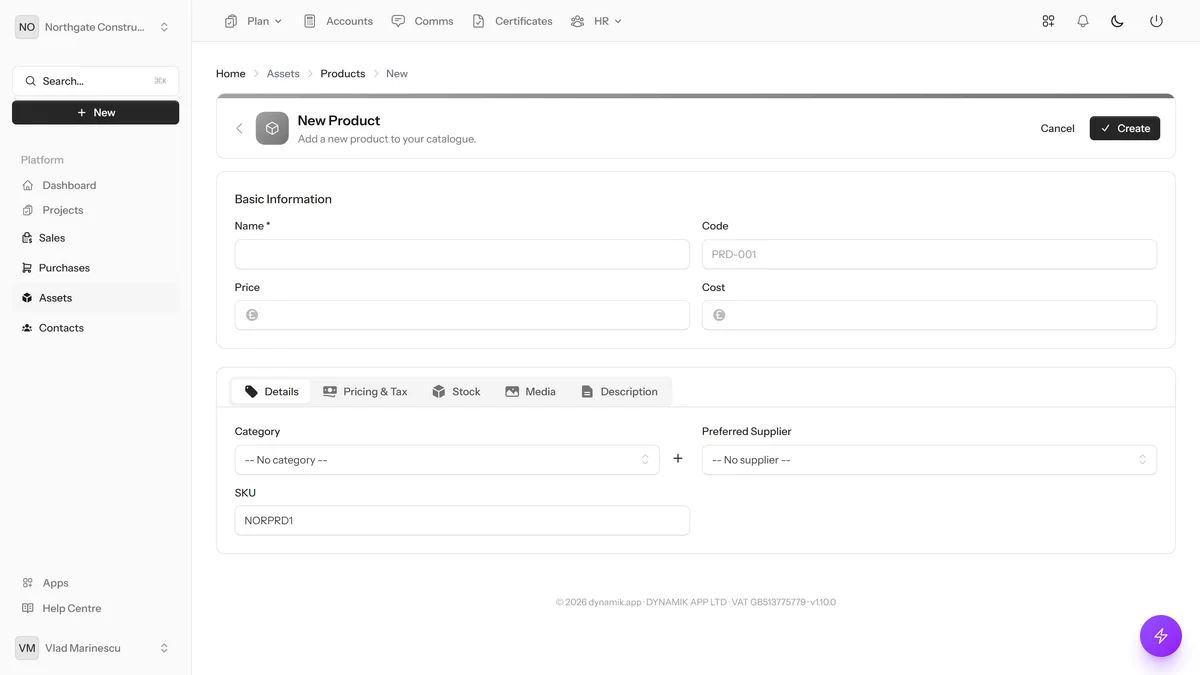Click the back chevron beside New Product

pyautogui.click(x=239, y=128)
